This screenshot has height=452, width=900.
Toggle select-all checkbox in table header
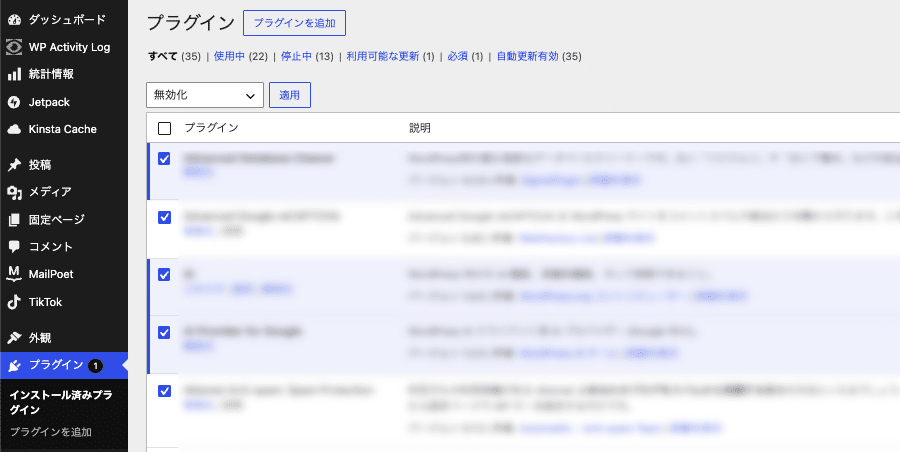(x=164, y=128)
